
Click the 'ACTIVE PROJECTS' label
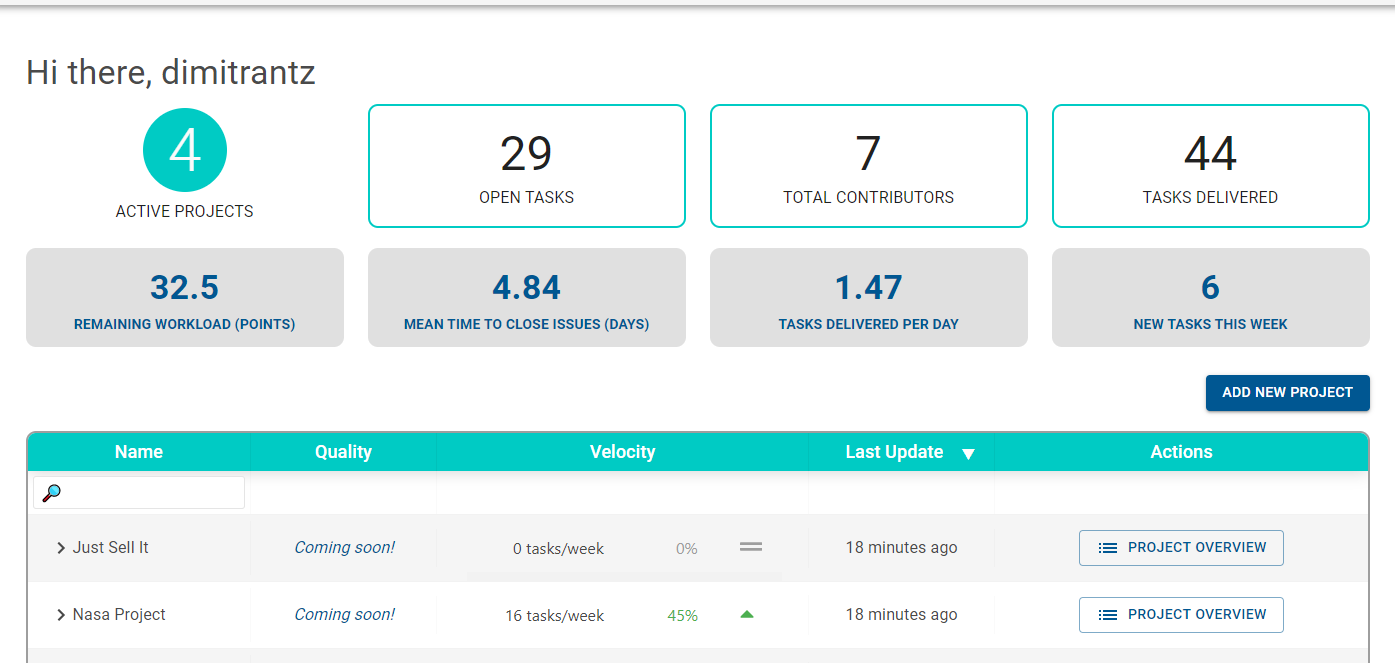(185, 212)
